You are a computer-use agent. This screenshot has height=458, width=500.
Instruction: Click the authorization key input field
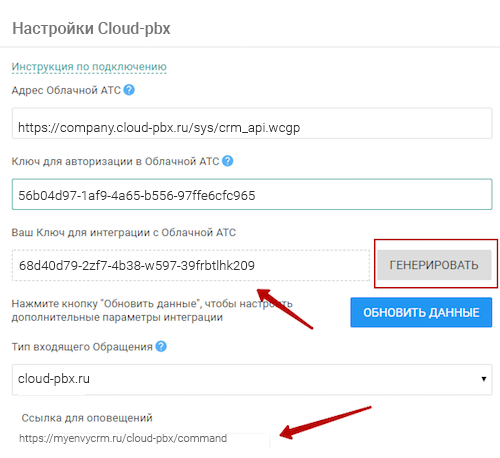252,194
